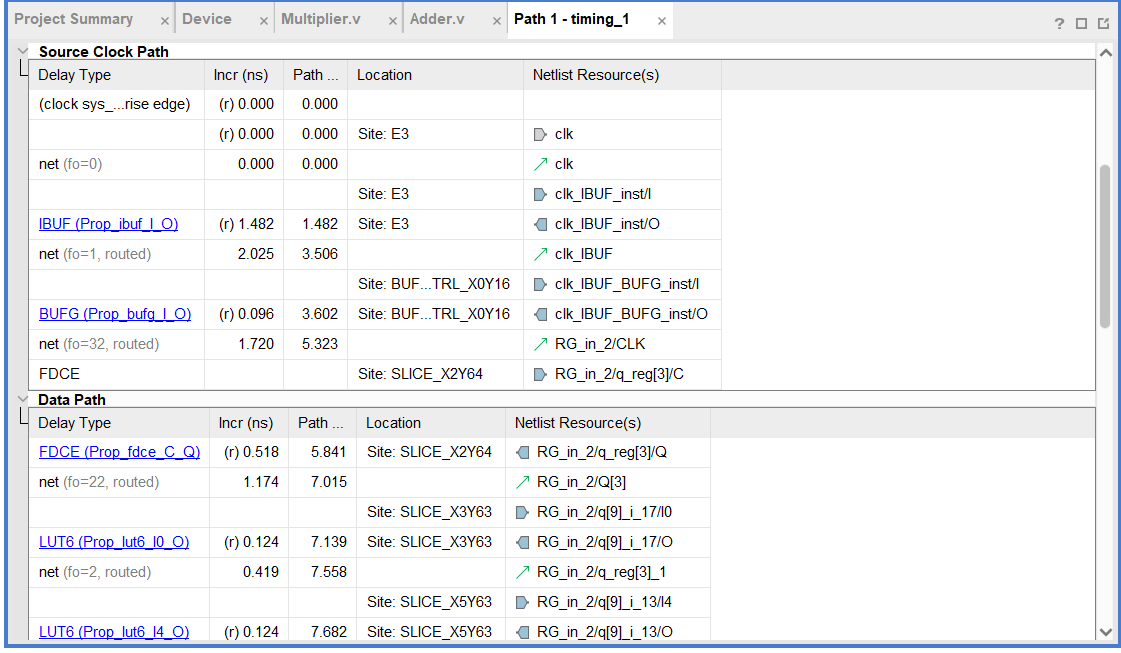
Task: Click the pin icon beside RG_in_2/q_reg[3]/Q
Action: 523,452
